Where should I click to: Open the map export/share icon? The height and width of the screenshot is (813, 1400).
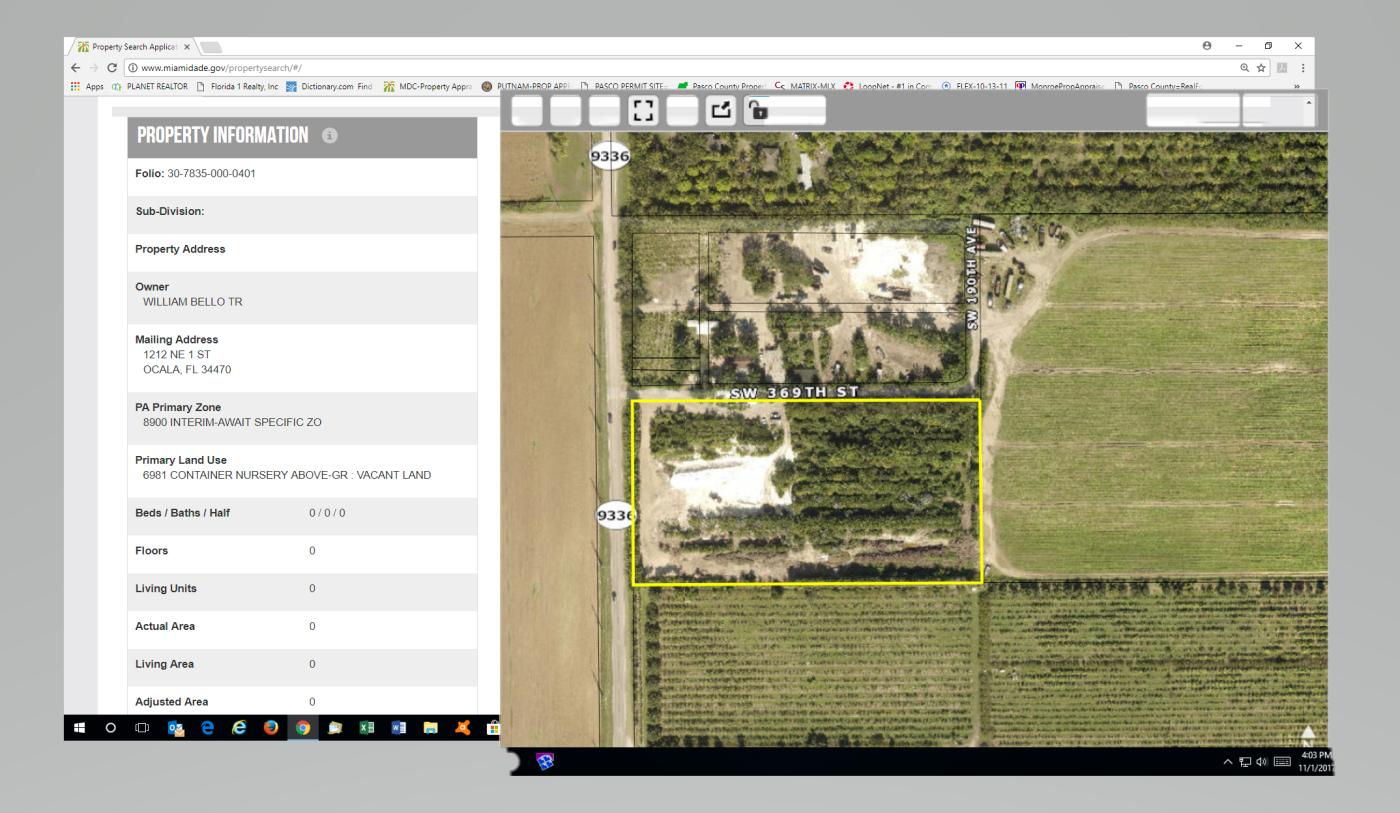[x=720, y=110]
